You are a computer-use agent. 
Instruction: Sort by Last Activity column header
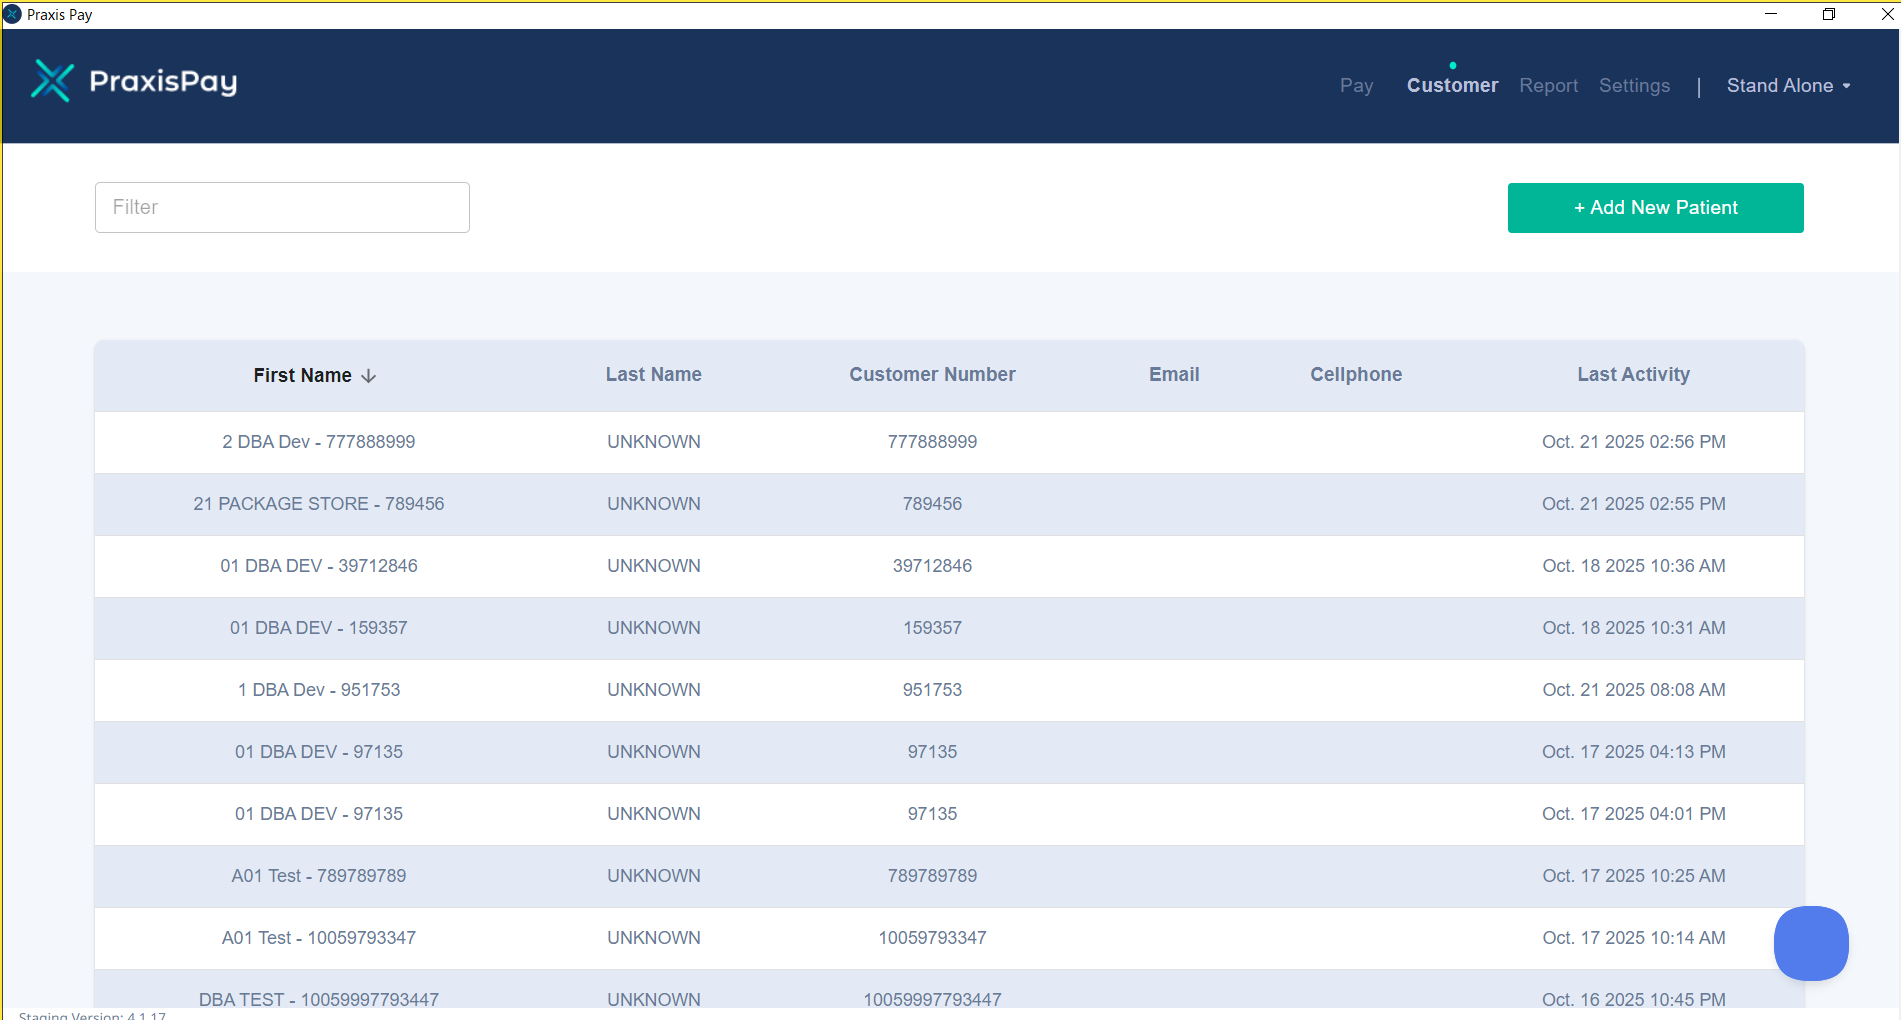[1633, 375]
